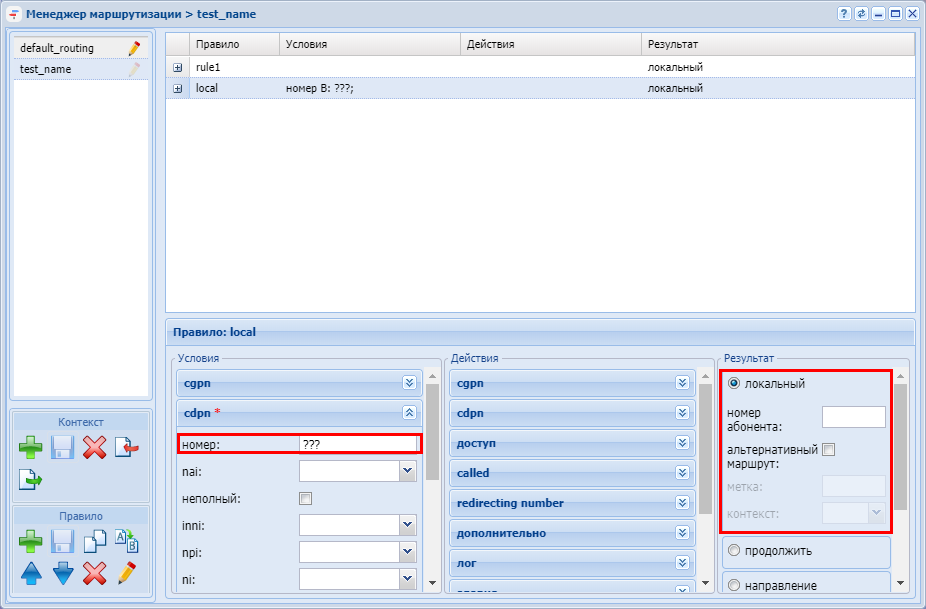Add a new context with the green plus
Screen dimensions: 926x609
point(31,447)
